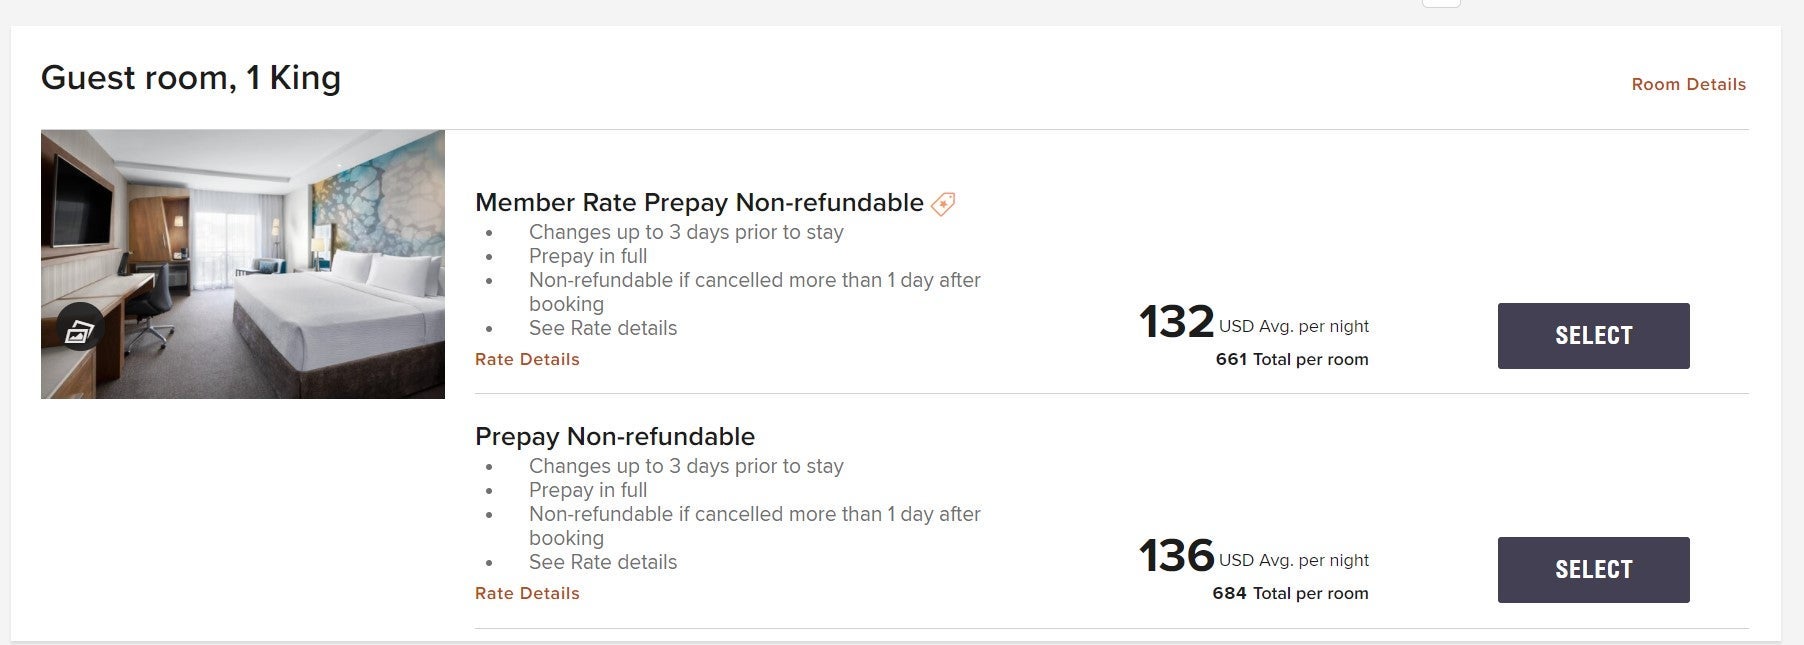This screenshot has width=1804, height=645.
Task: Select the 132 USD Member Rate
Action: pos(1593,336)
